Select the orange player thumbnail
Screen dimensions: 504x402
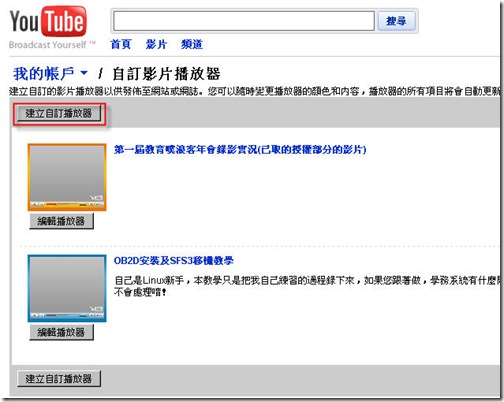click(x=67, y=177)
